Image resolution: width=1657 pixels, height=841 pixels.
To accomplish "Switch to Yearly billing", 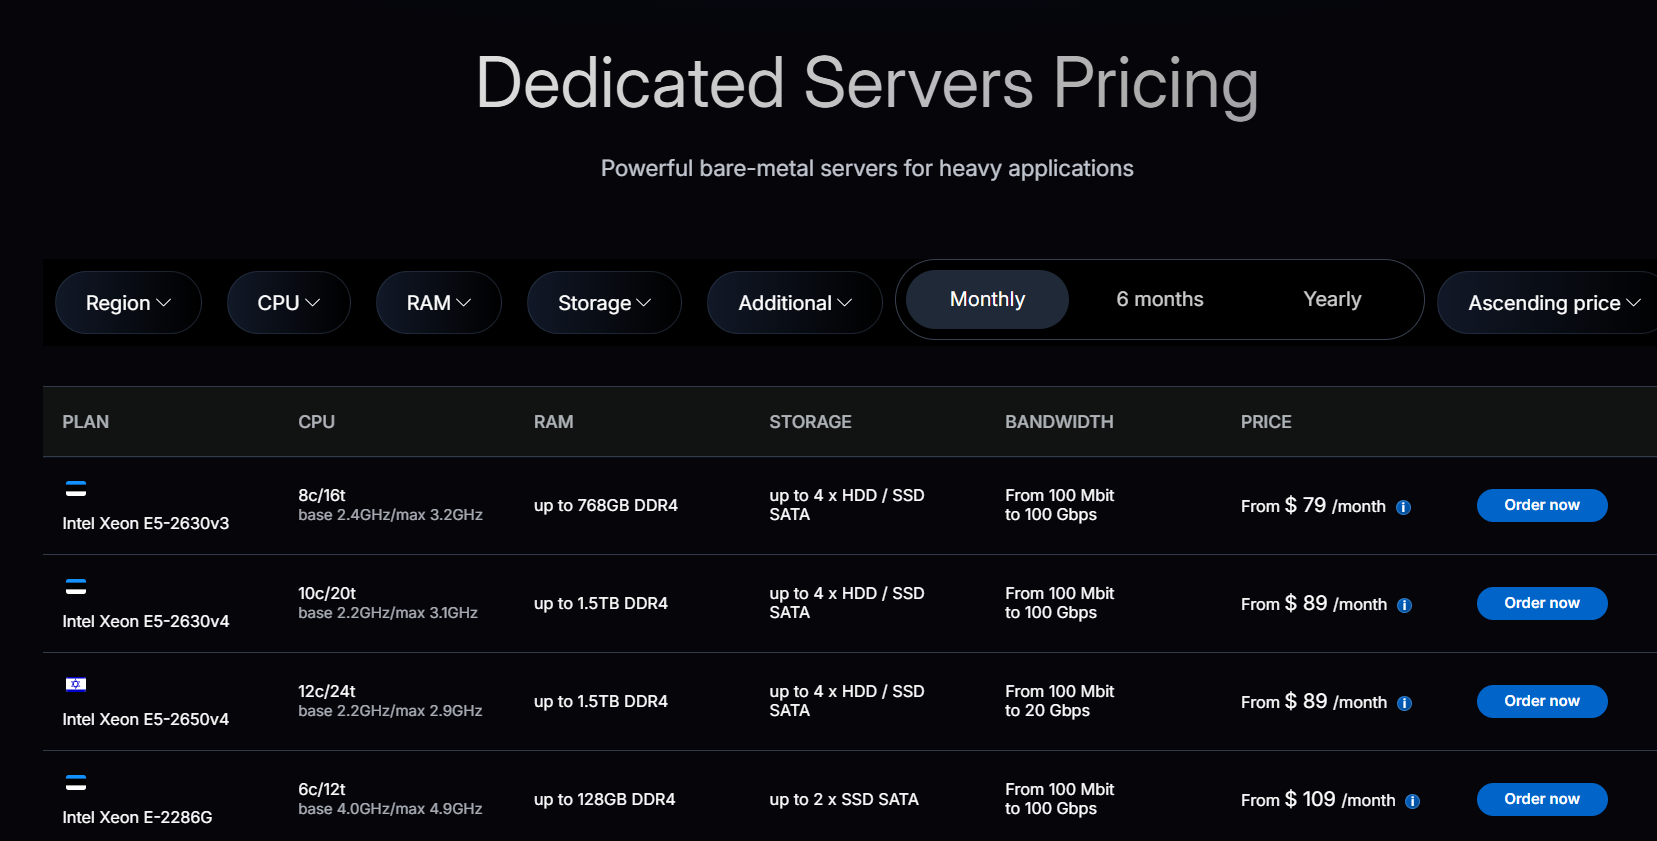I will coord(1332,299).
